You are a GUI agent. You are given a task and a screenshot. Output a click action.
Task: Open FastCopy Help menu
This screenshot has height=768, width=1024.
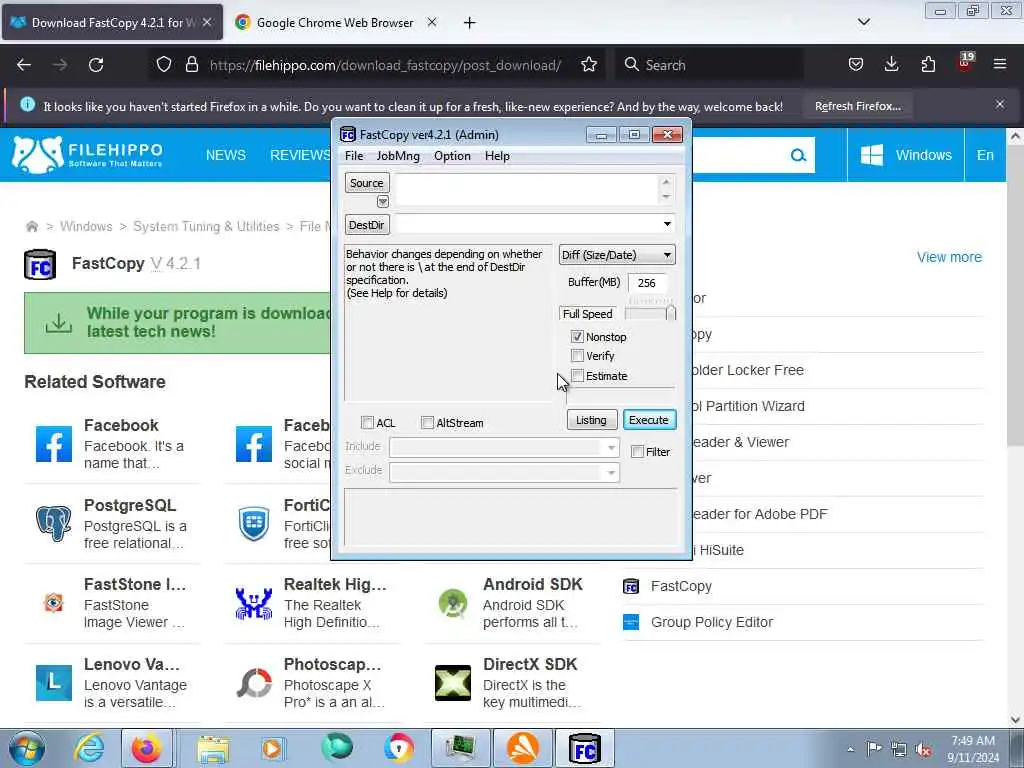coord(497,156)
